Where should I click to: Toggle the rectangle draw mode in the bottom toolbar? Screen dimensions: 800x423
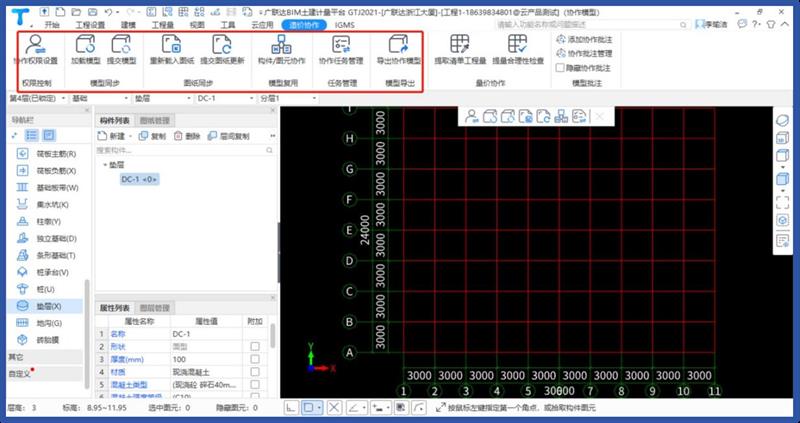[308, 408]
